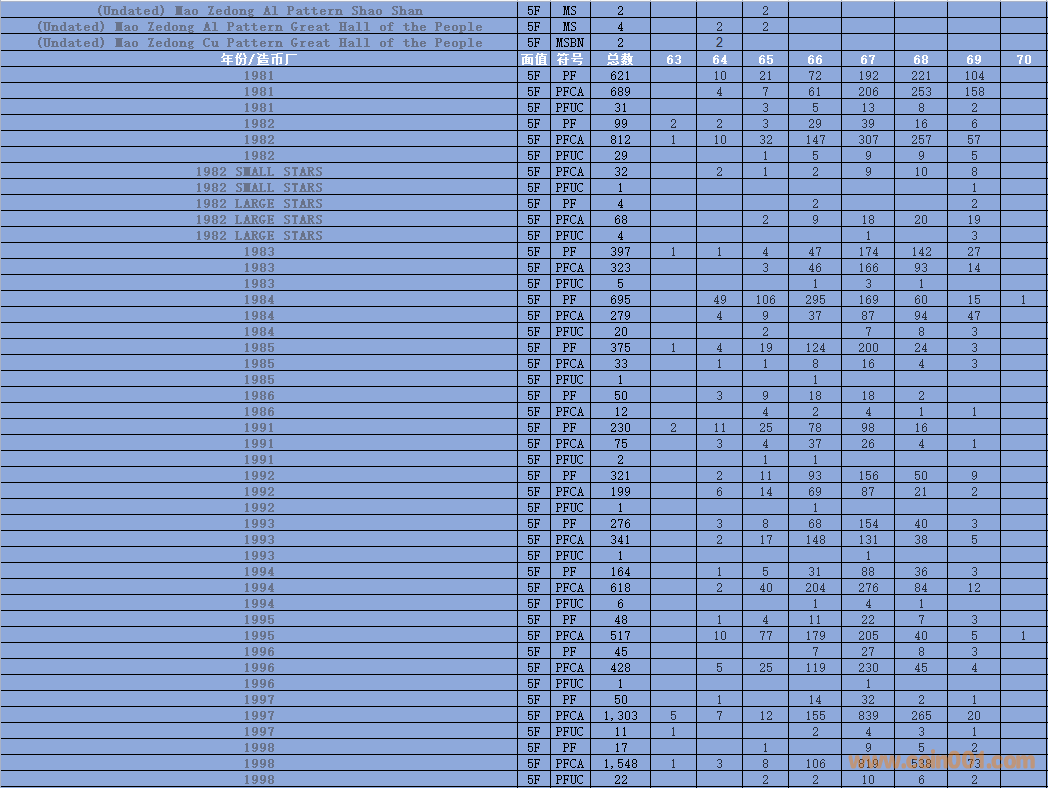Image resolution: width=1048 pixels, height=788 pixels.
Task: Click the 年份/造币厂 column header
Action: point(259,59)
